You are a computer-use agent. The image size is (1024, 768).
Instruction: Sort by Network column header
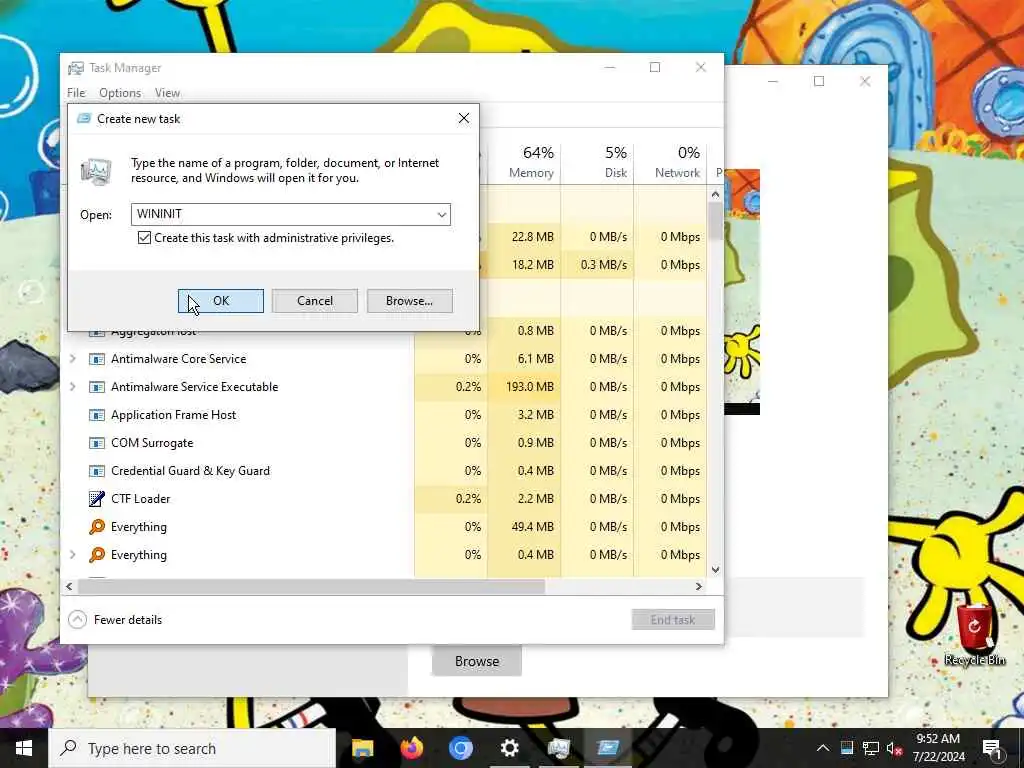670,163
